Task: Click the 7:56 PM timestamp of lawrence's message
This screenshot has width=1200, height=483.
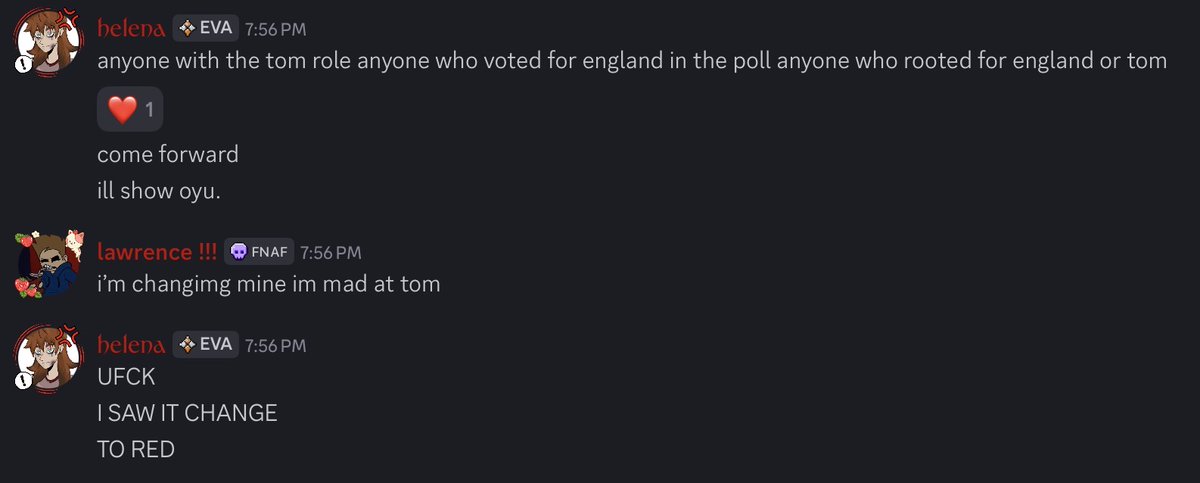Action: 330,253
